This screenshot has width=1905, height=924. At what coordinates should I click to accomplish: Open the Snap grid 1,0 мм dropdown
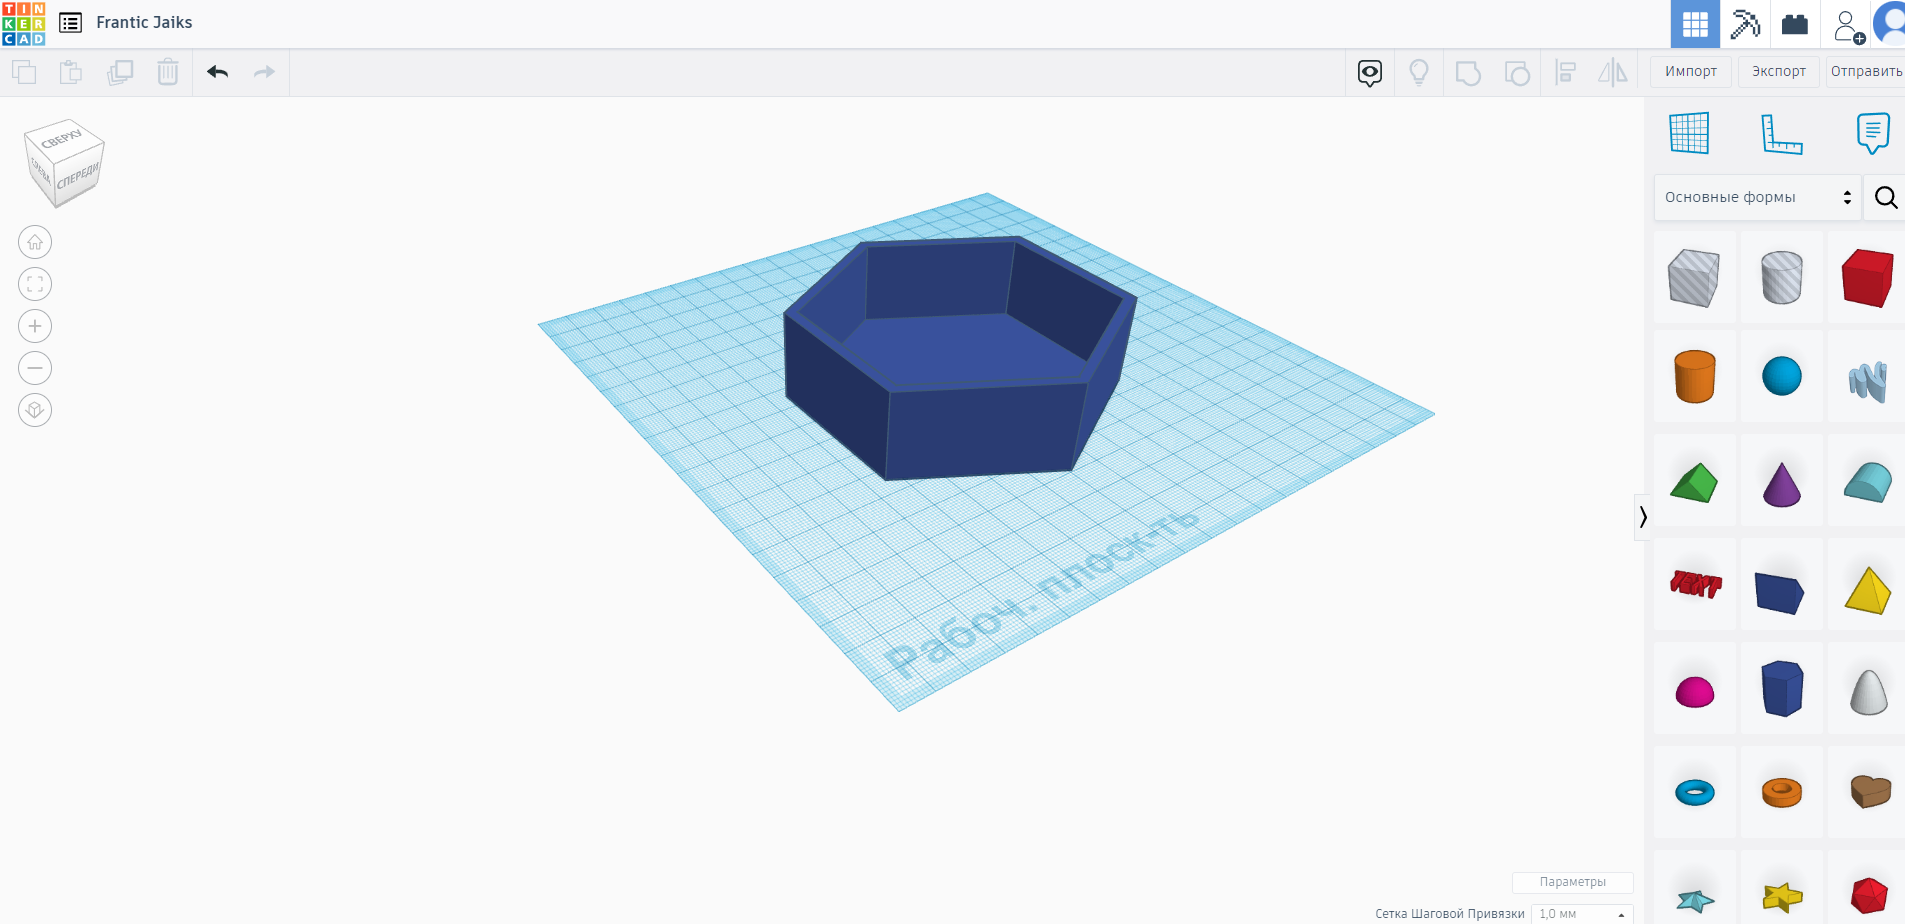click(1582, 914)
